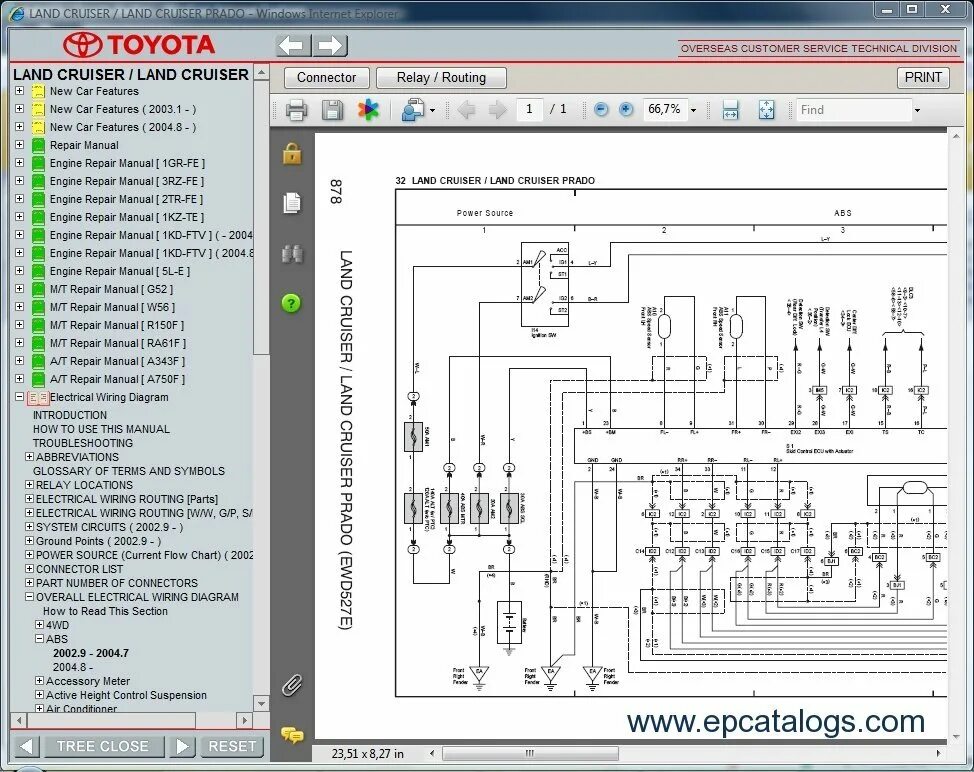The image size is (974, 772).
Task: Open the collaborate icon dropdown arrow
Action: [x=432, y=111]
